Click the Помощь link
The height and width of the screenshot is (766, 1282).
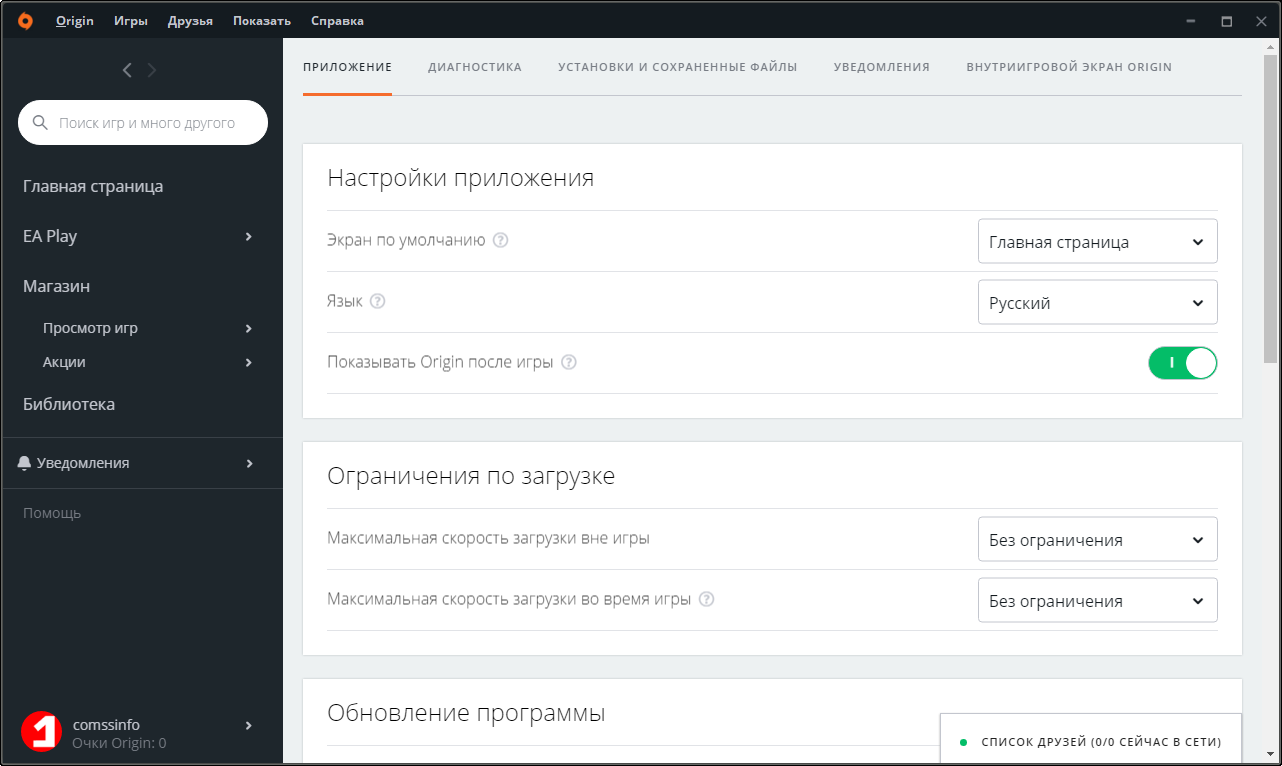(x=52, y=513)
